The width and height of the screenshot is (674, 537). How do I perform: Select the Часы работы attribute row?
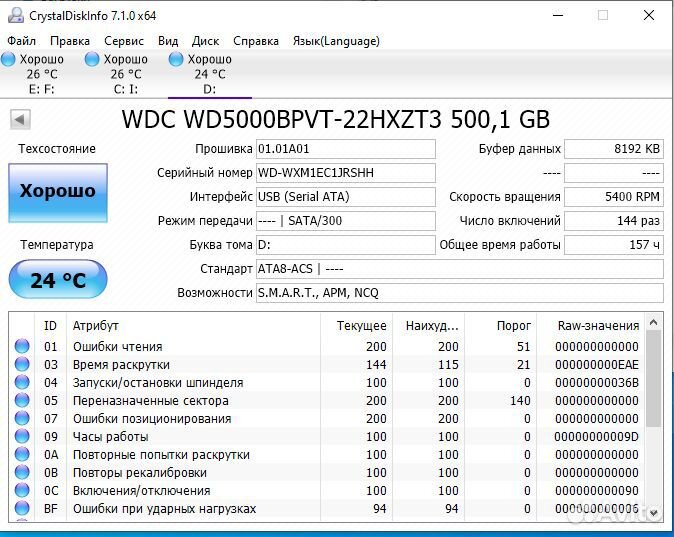(x=328, y=437)
